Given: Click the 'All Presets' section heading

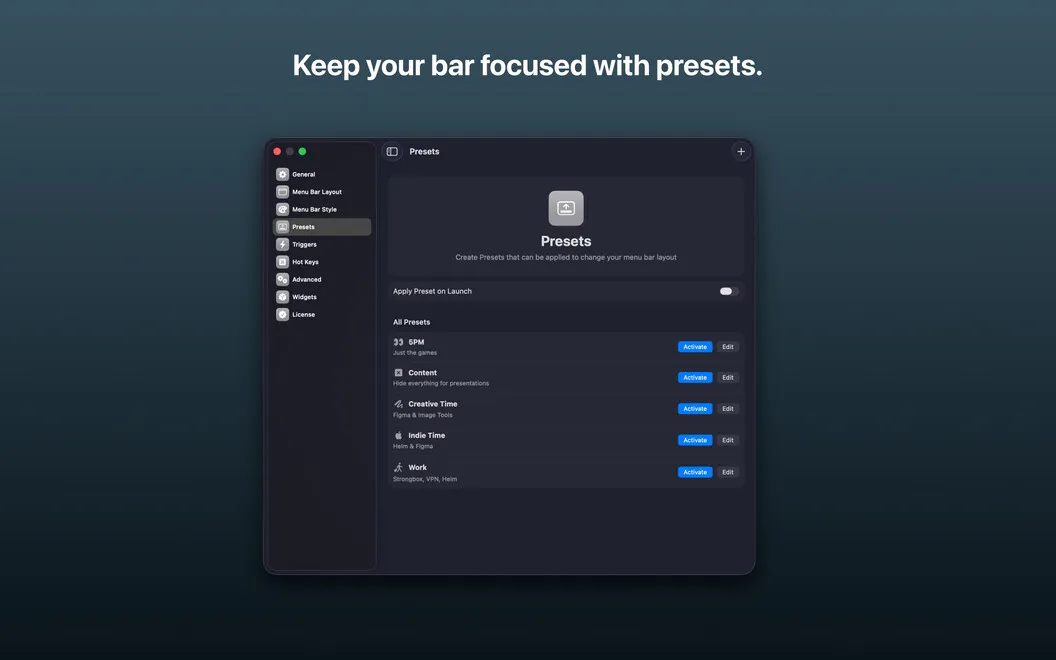Looking at the screenshot, I should point(411,322).
